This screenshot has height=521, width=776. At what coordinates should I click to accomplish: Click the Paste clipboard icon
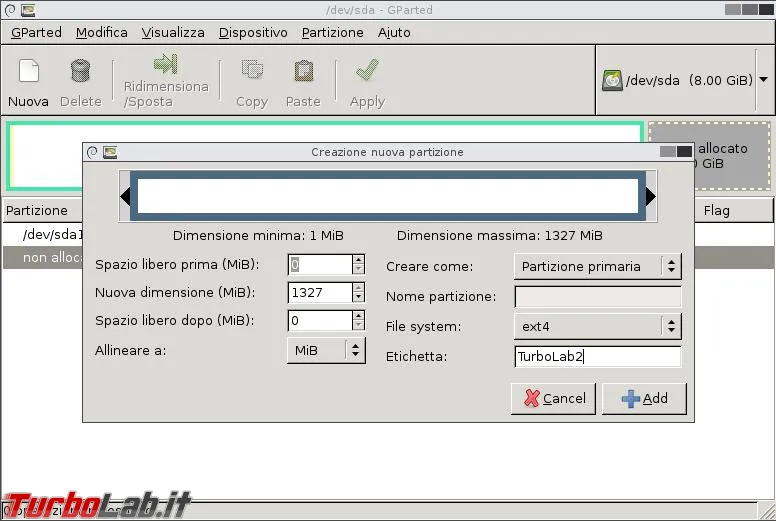point(303,71)
